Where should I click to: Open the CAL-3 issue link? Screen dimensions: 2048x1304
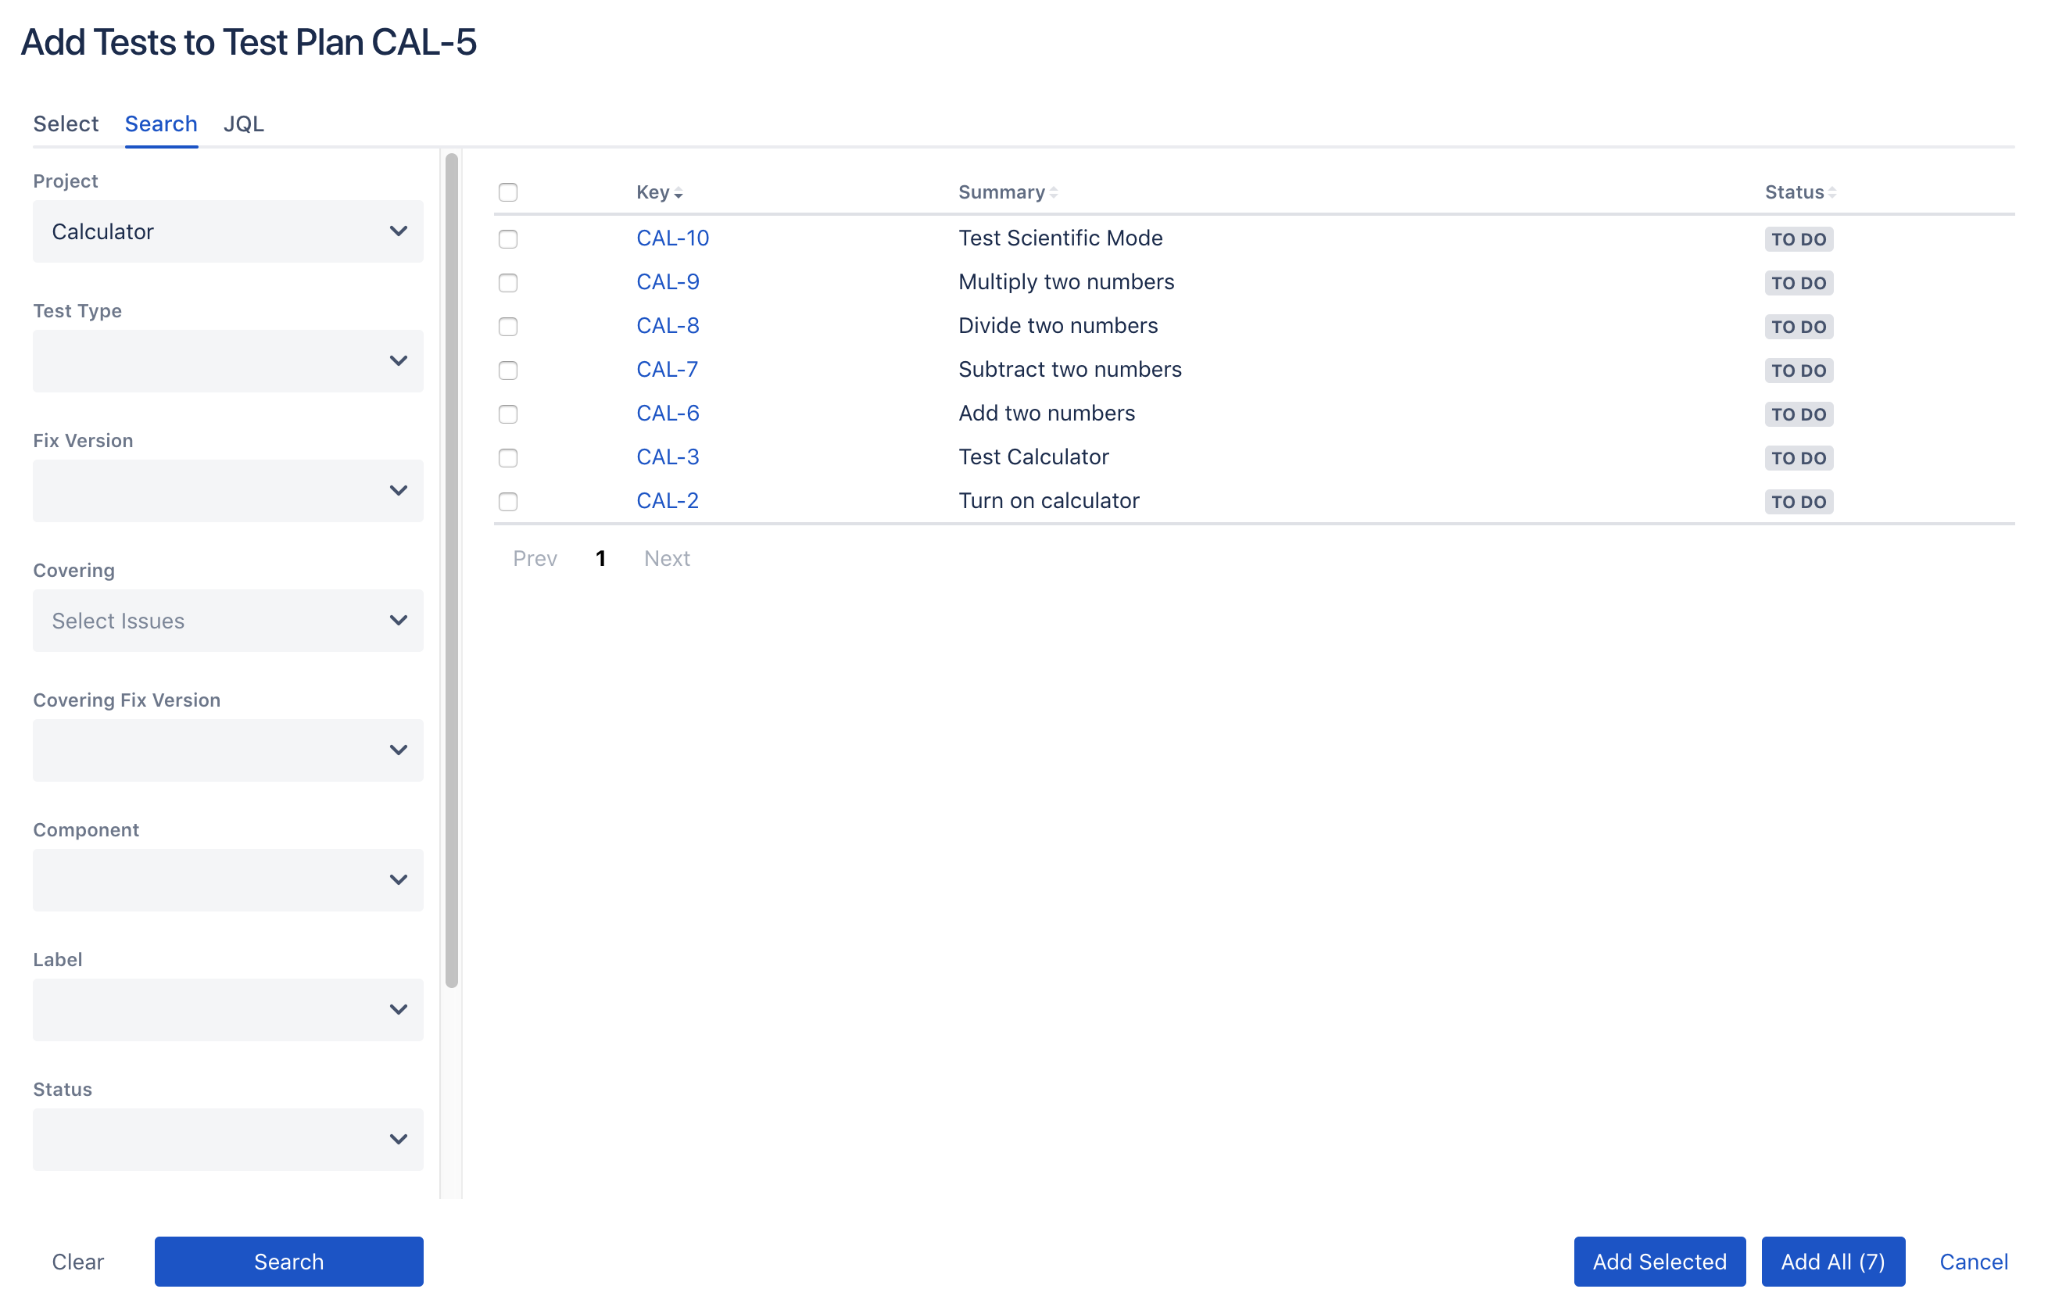click(x=668, y=457)
